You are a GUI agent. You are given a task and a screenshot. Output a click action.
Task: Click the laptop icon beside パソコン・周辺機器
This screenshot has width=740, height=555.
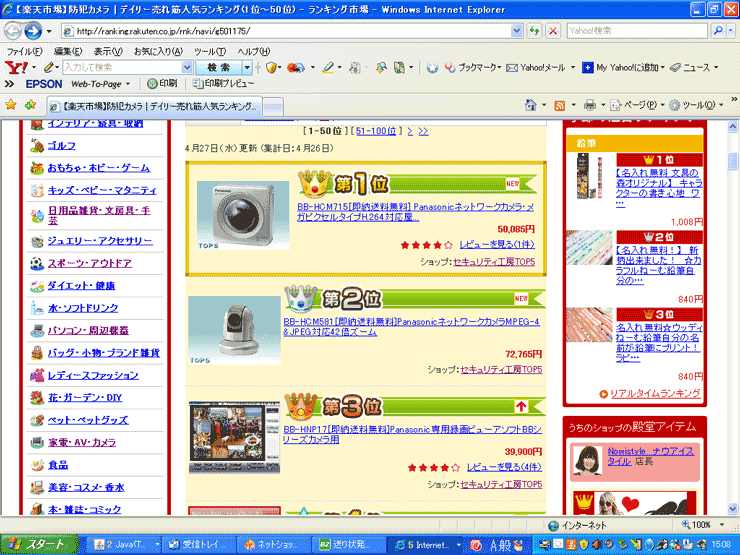click(x=37, y=330)
